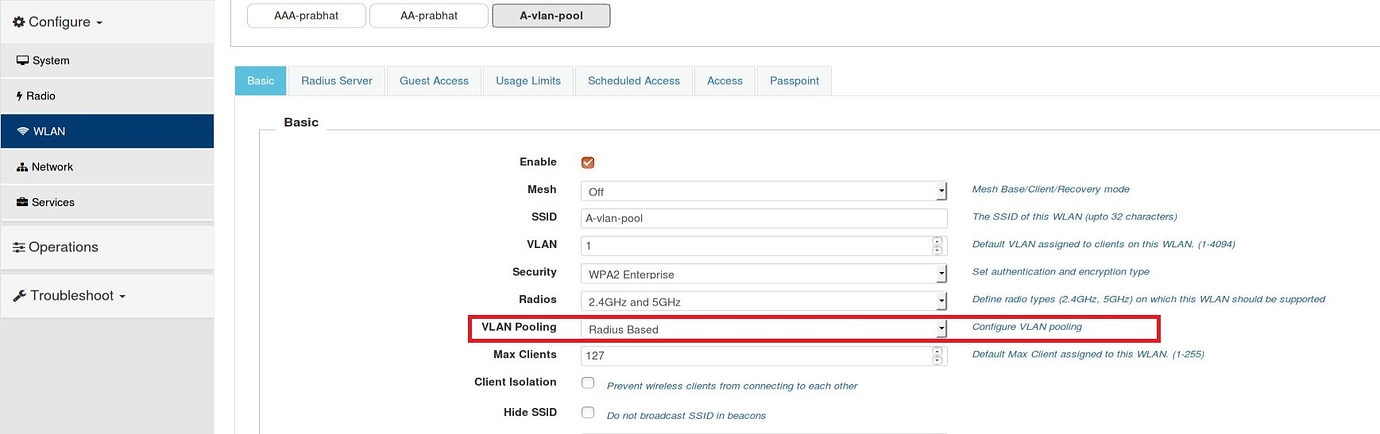Click the 'Mesh Base/Client/Recovery mode' help text
Viewport: 1380px width, 434px height.
pos(1051,189)
